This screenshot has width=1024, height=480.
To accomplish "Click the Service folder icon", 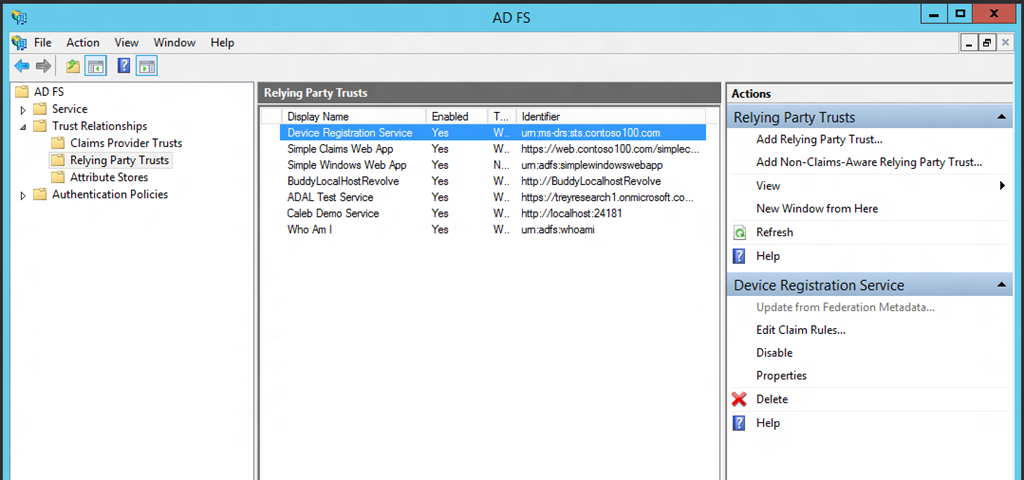I will point(40,109).
